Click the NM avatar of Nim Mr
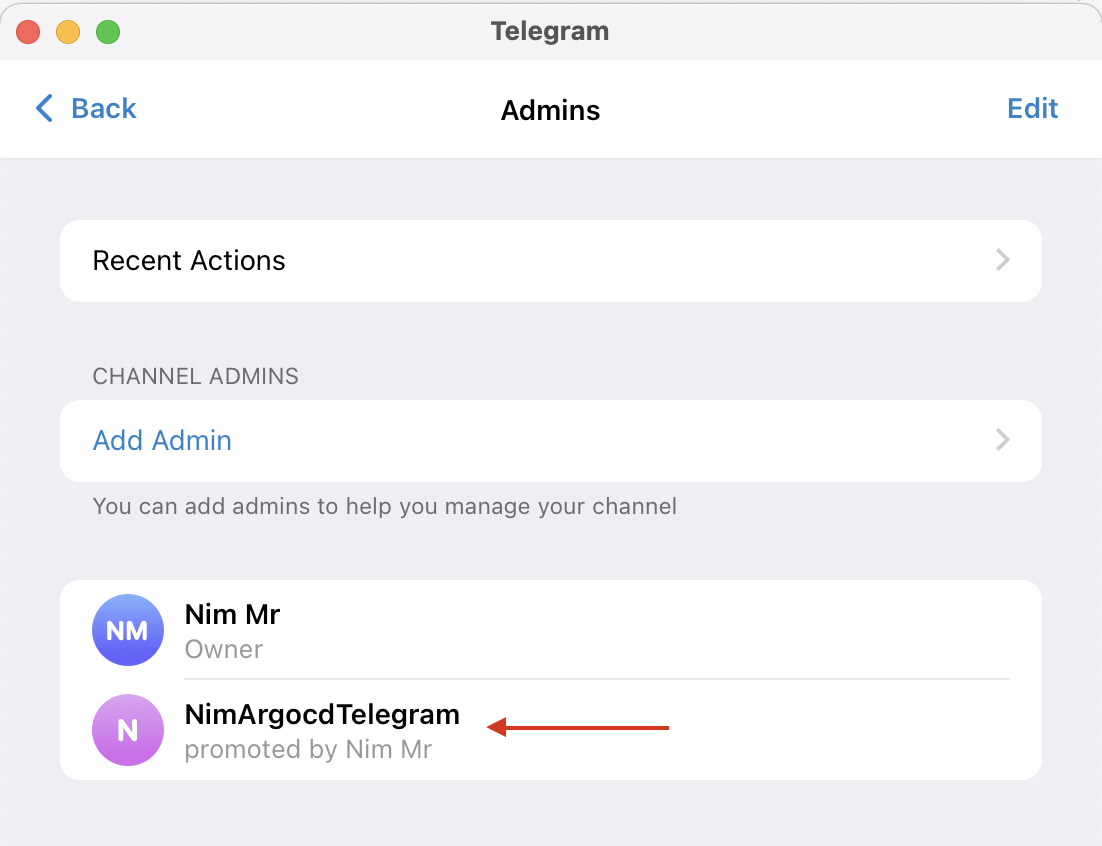 127,630
